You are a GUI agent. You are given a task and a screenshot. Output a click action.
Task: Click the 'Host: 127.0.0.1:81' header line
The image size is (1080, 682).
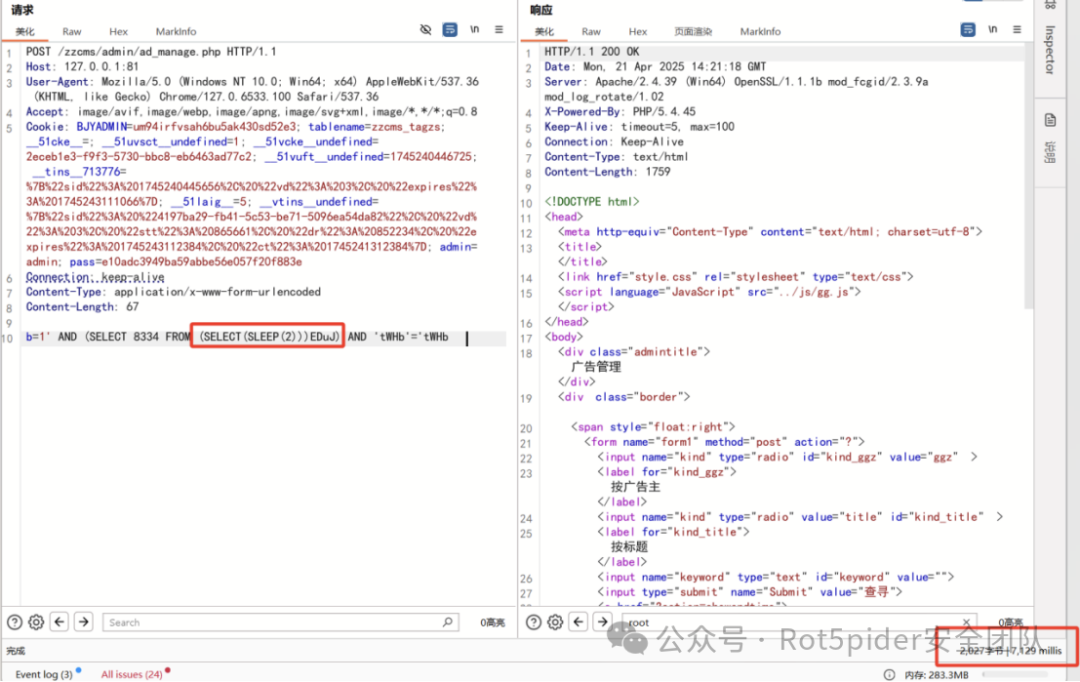[82, 67]
